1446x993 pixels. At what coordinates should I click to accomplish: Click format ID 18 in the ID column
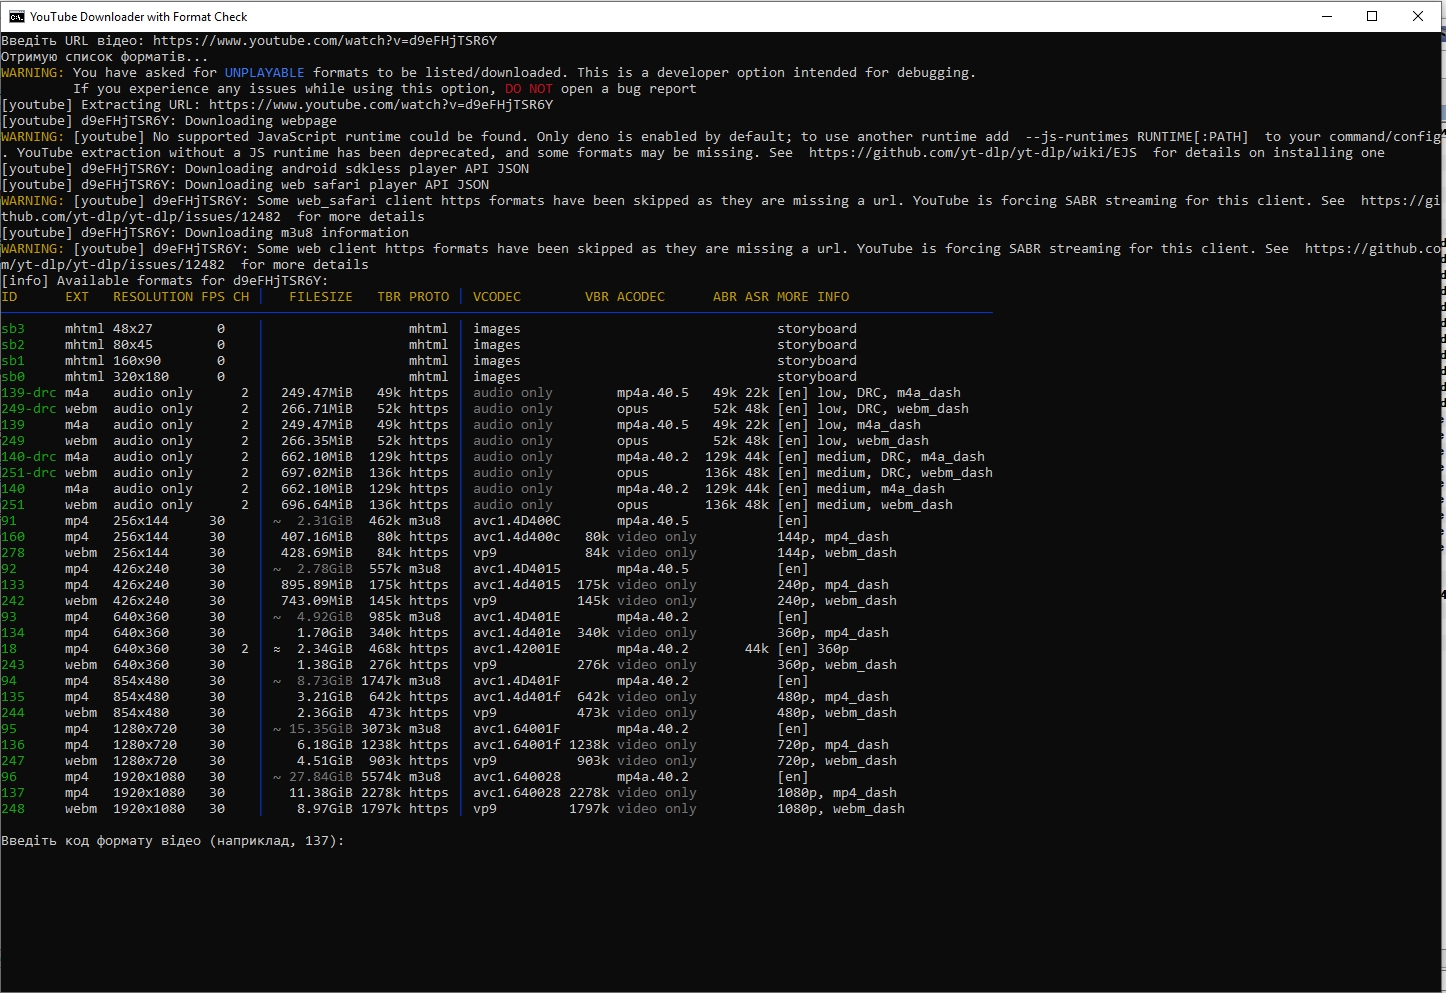pos(9,649)
